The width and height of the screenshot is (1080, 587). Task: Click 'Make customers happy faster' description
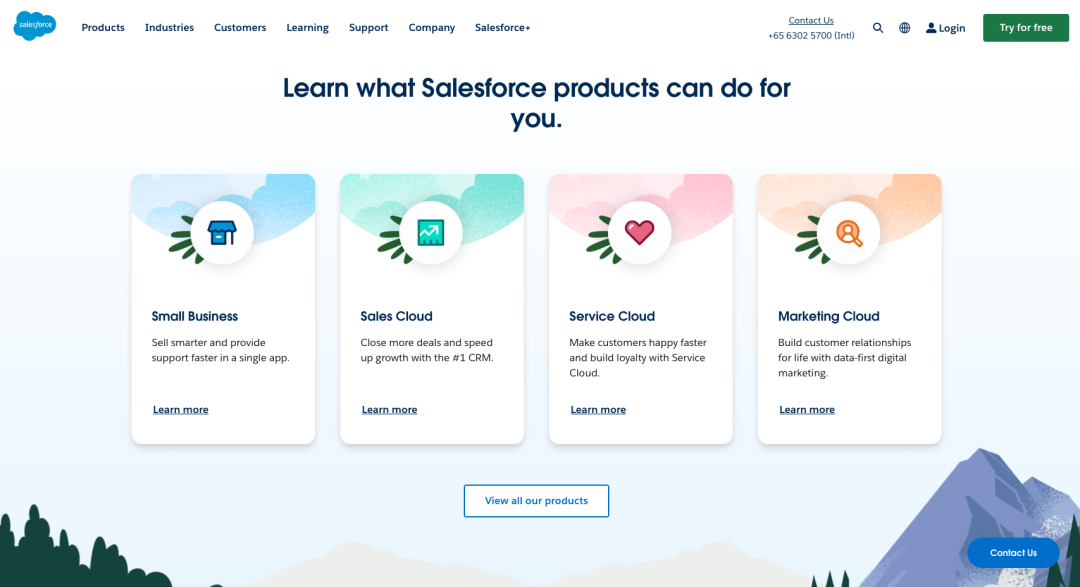638,358
